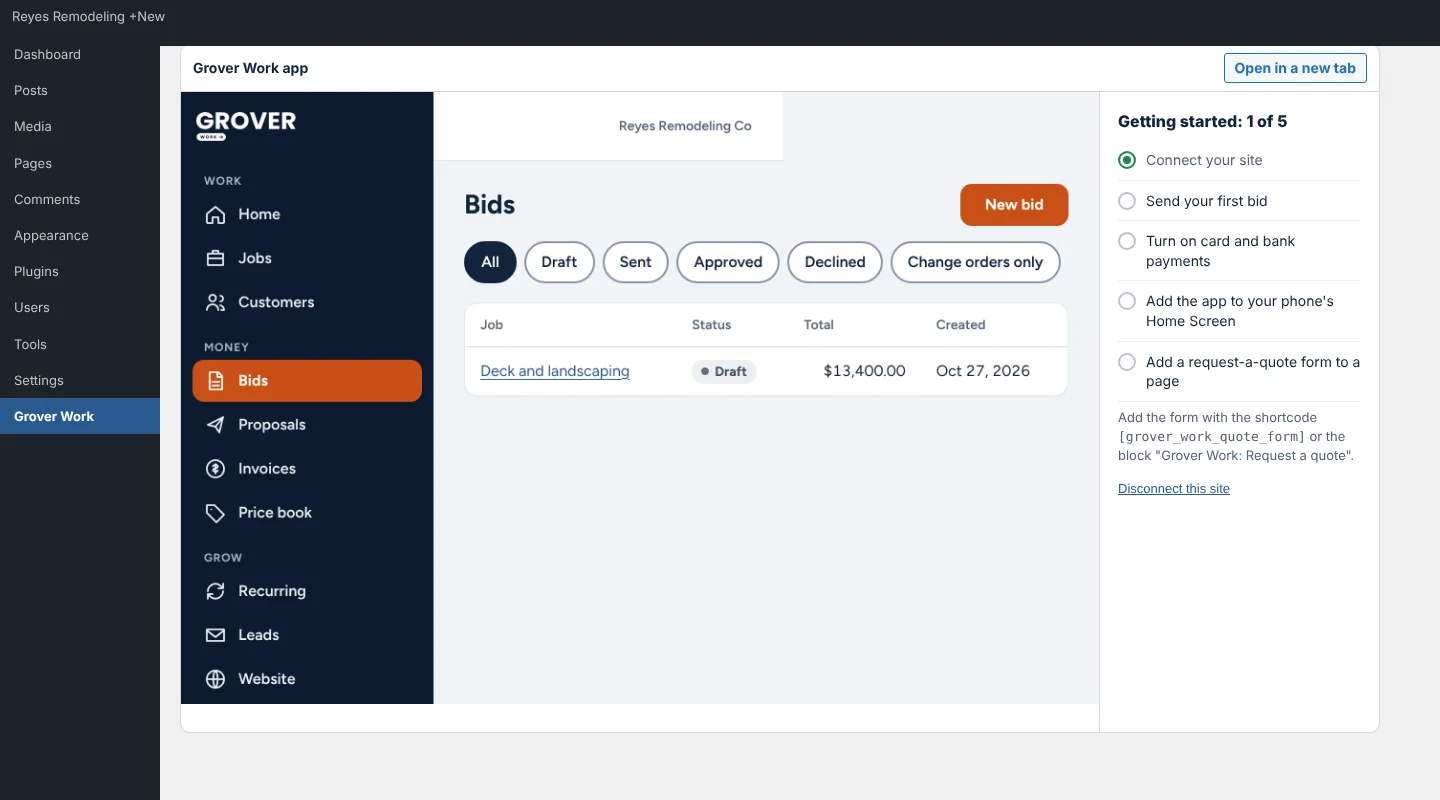Select the request-a-quote form radio

coord(1127,362)
